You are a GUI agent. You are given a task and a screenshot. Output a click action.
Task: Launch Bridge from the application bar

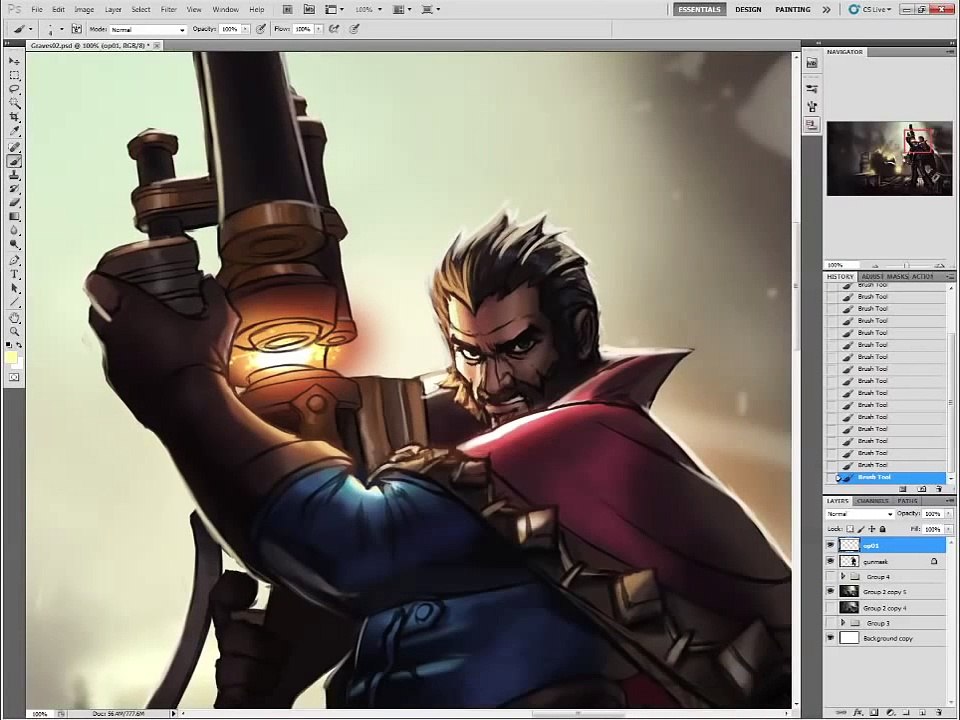click(288, 9)
